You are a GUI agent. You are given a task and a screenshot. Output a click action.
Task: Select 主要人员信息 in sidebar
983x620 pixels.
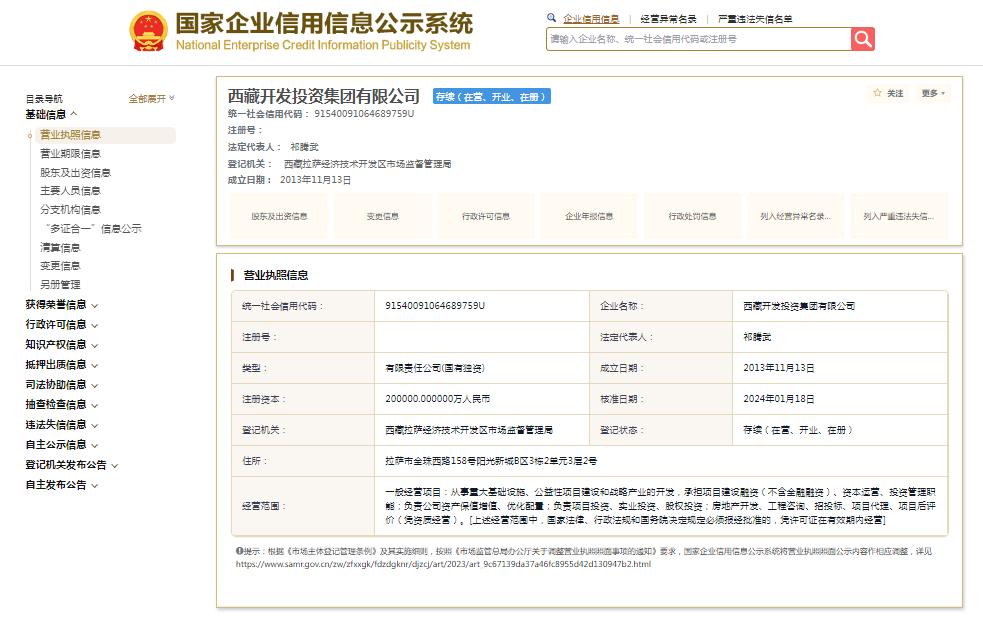pos(70,191)
